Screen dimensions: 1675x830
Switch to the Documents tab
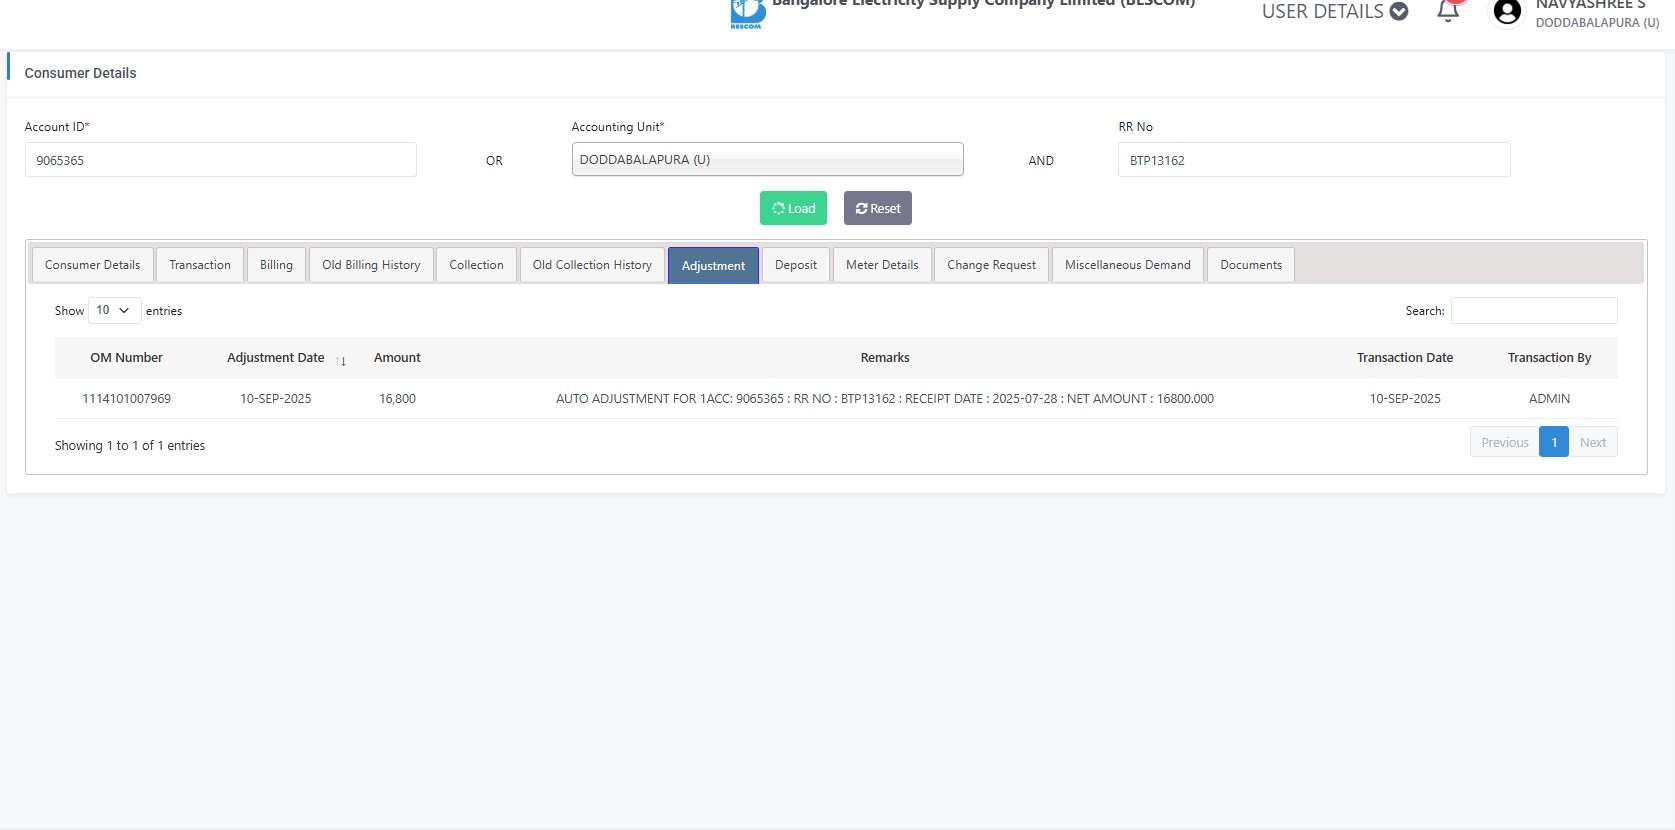pos(1251,265)
